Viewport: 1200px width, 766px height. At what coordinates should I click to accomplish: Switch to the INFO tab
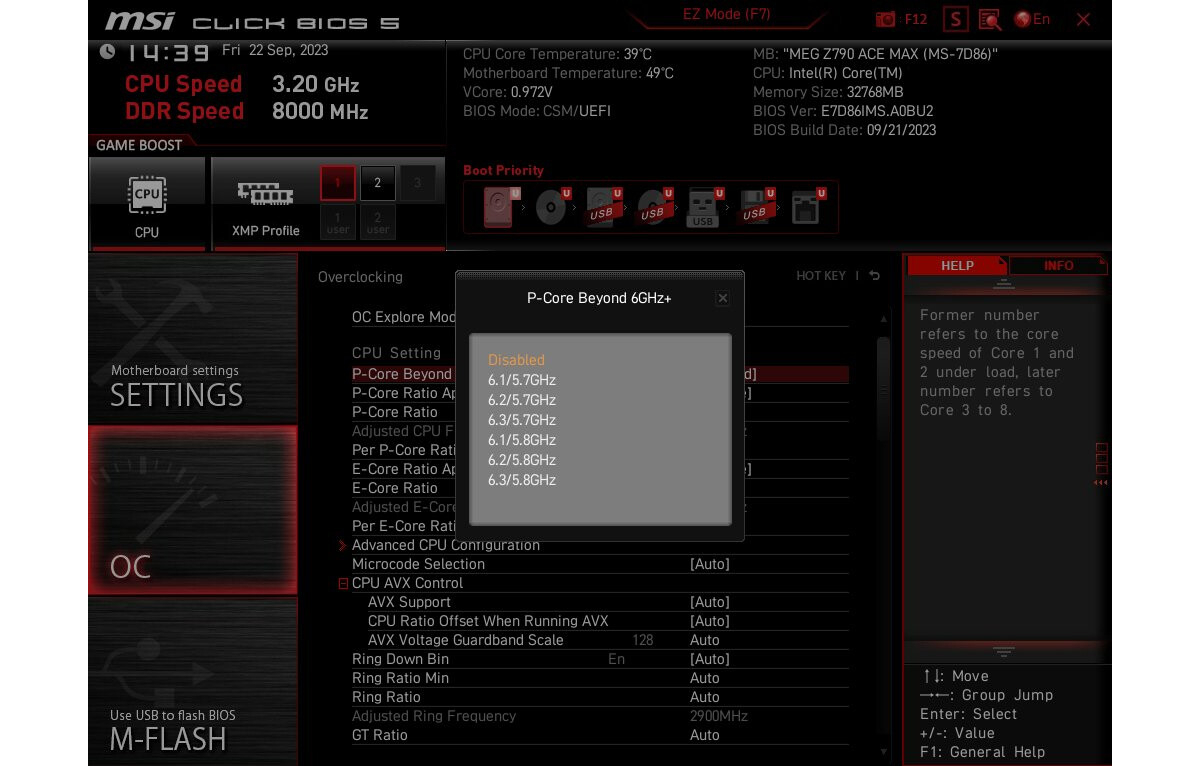(x=1059, y=265)
